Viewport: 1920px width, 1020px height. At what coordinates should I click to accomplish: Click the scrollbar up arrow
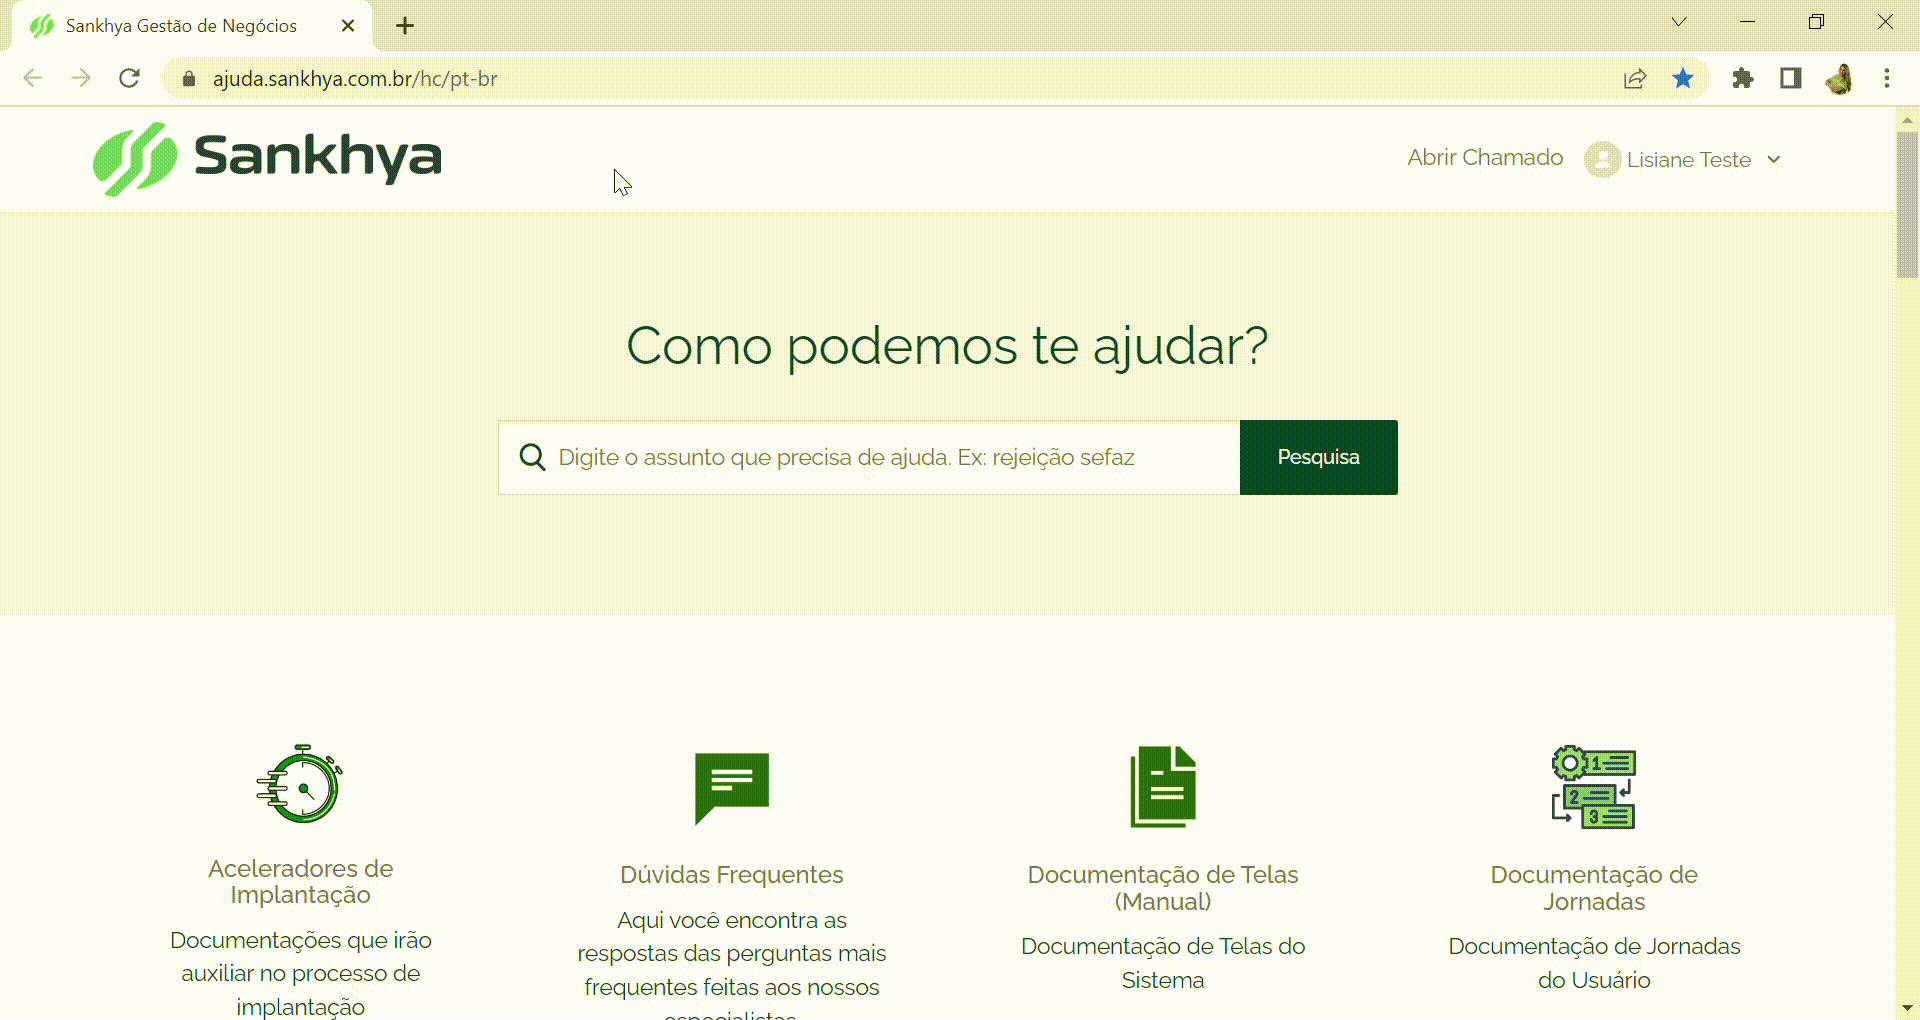click(x=1907, y=119)
